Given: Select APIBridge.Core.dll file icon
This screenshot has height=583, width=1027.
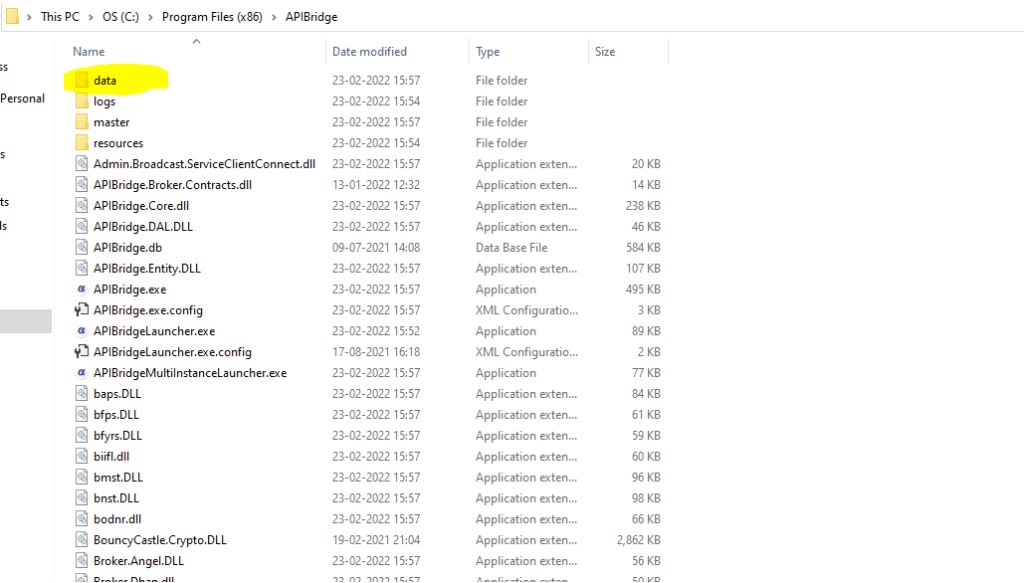Looking at the screenshot, I should (x=81, y=206).
